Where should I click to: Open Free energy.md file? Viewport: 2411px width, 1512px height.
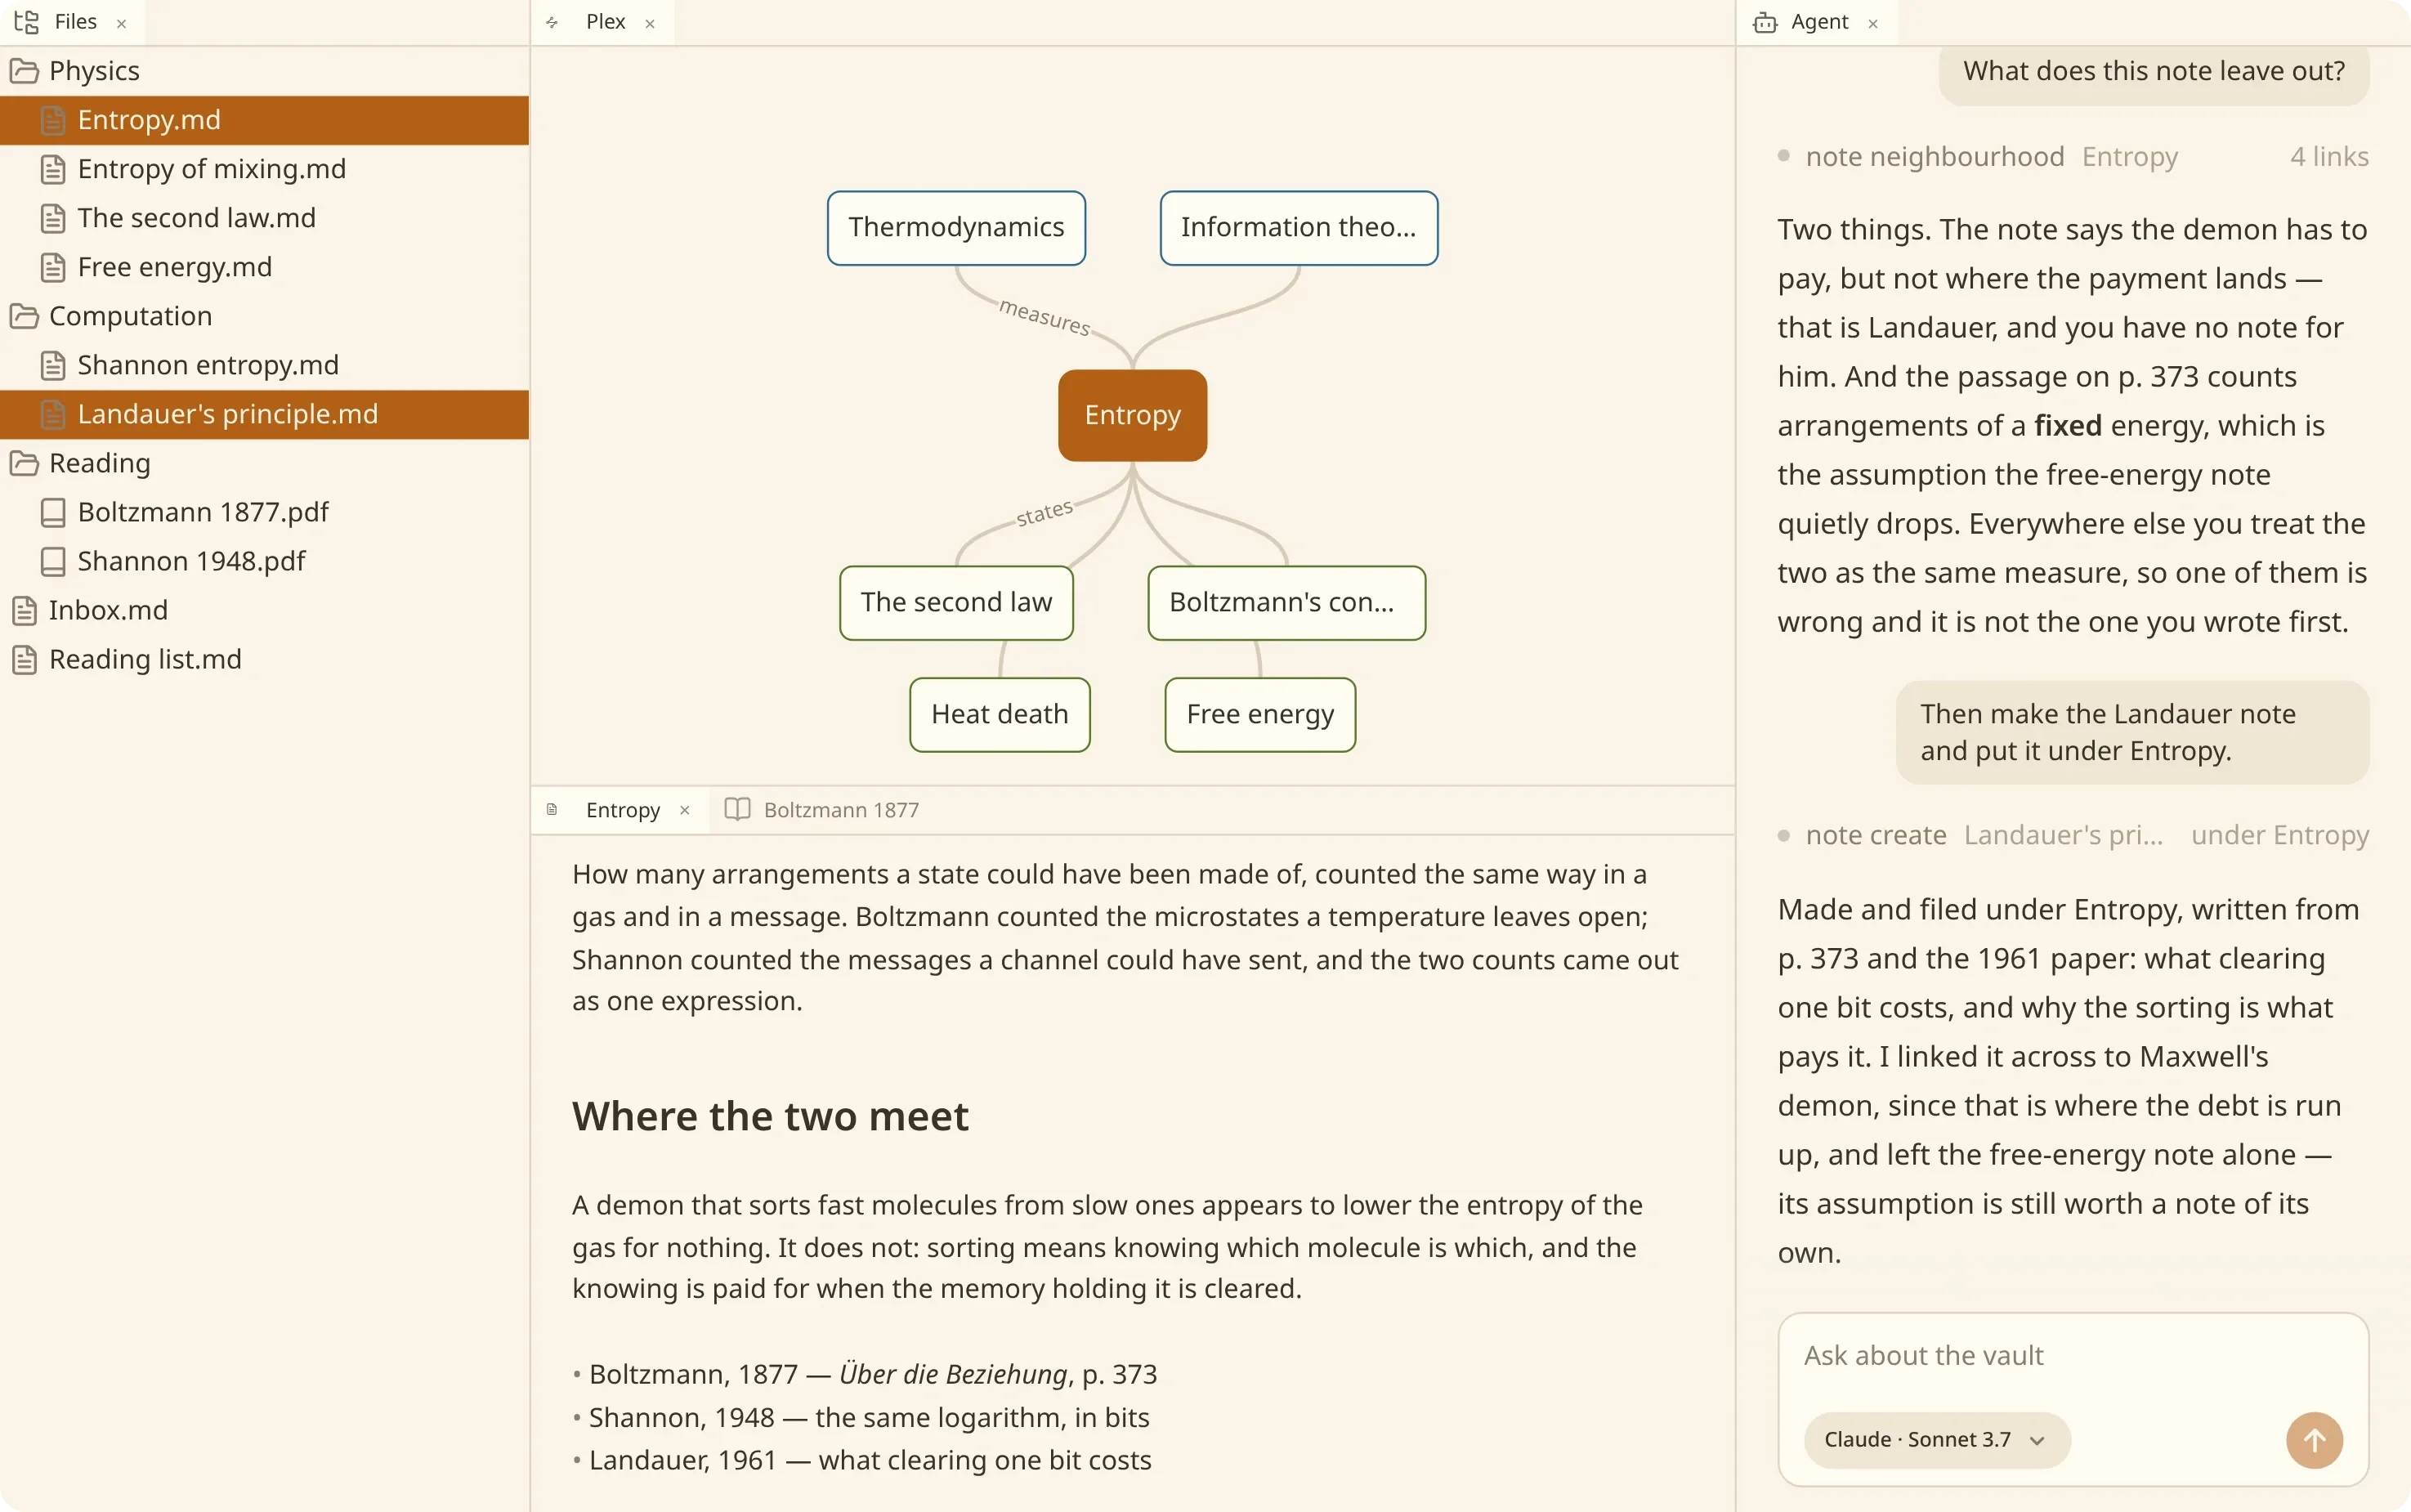264,267
